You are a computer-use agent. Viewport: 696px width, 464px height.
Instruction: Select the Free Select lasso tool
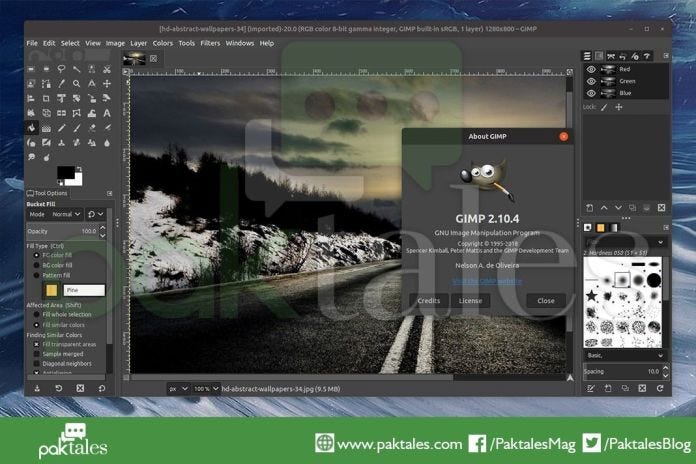point(61,69)
